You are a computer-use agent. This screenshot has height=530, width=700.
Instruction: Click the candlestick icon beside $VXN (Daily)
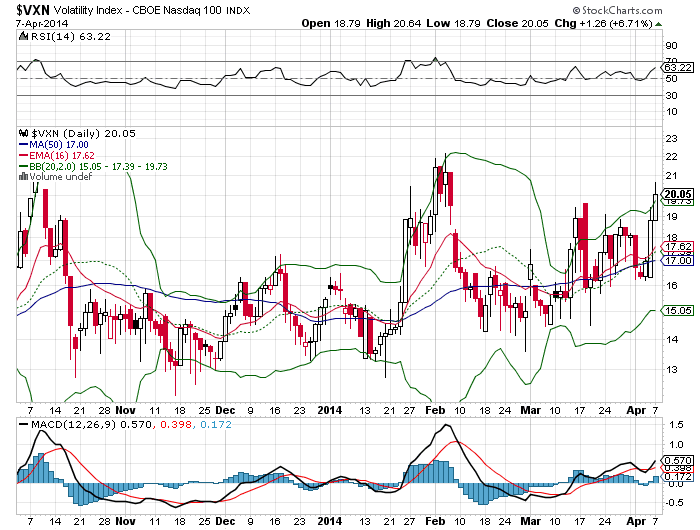click(24, 133)
